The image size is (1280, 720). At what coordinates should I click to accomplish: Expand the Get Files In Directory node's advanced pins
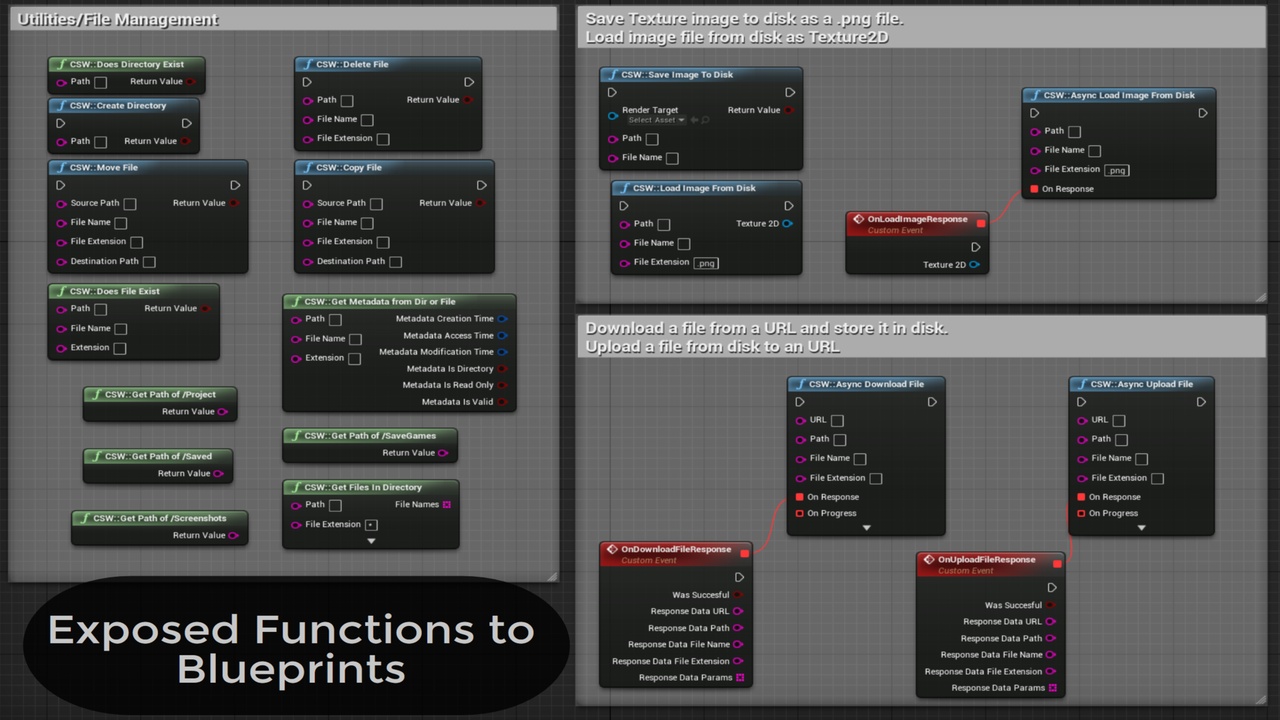pyautogui.click(x=371, y=541)
